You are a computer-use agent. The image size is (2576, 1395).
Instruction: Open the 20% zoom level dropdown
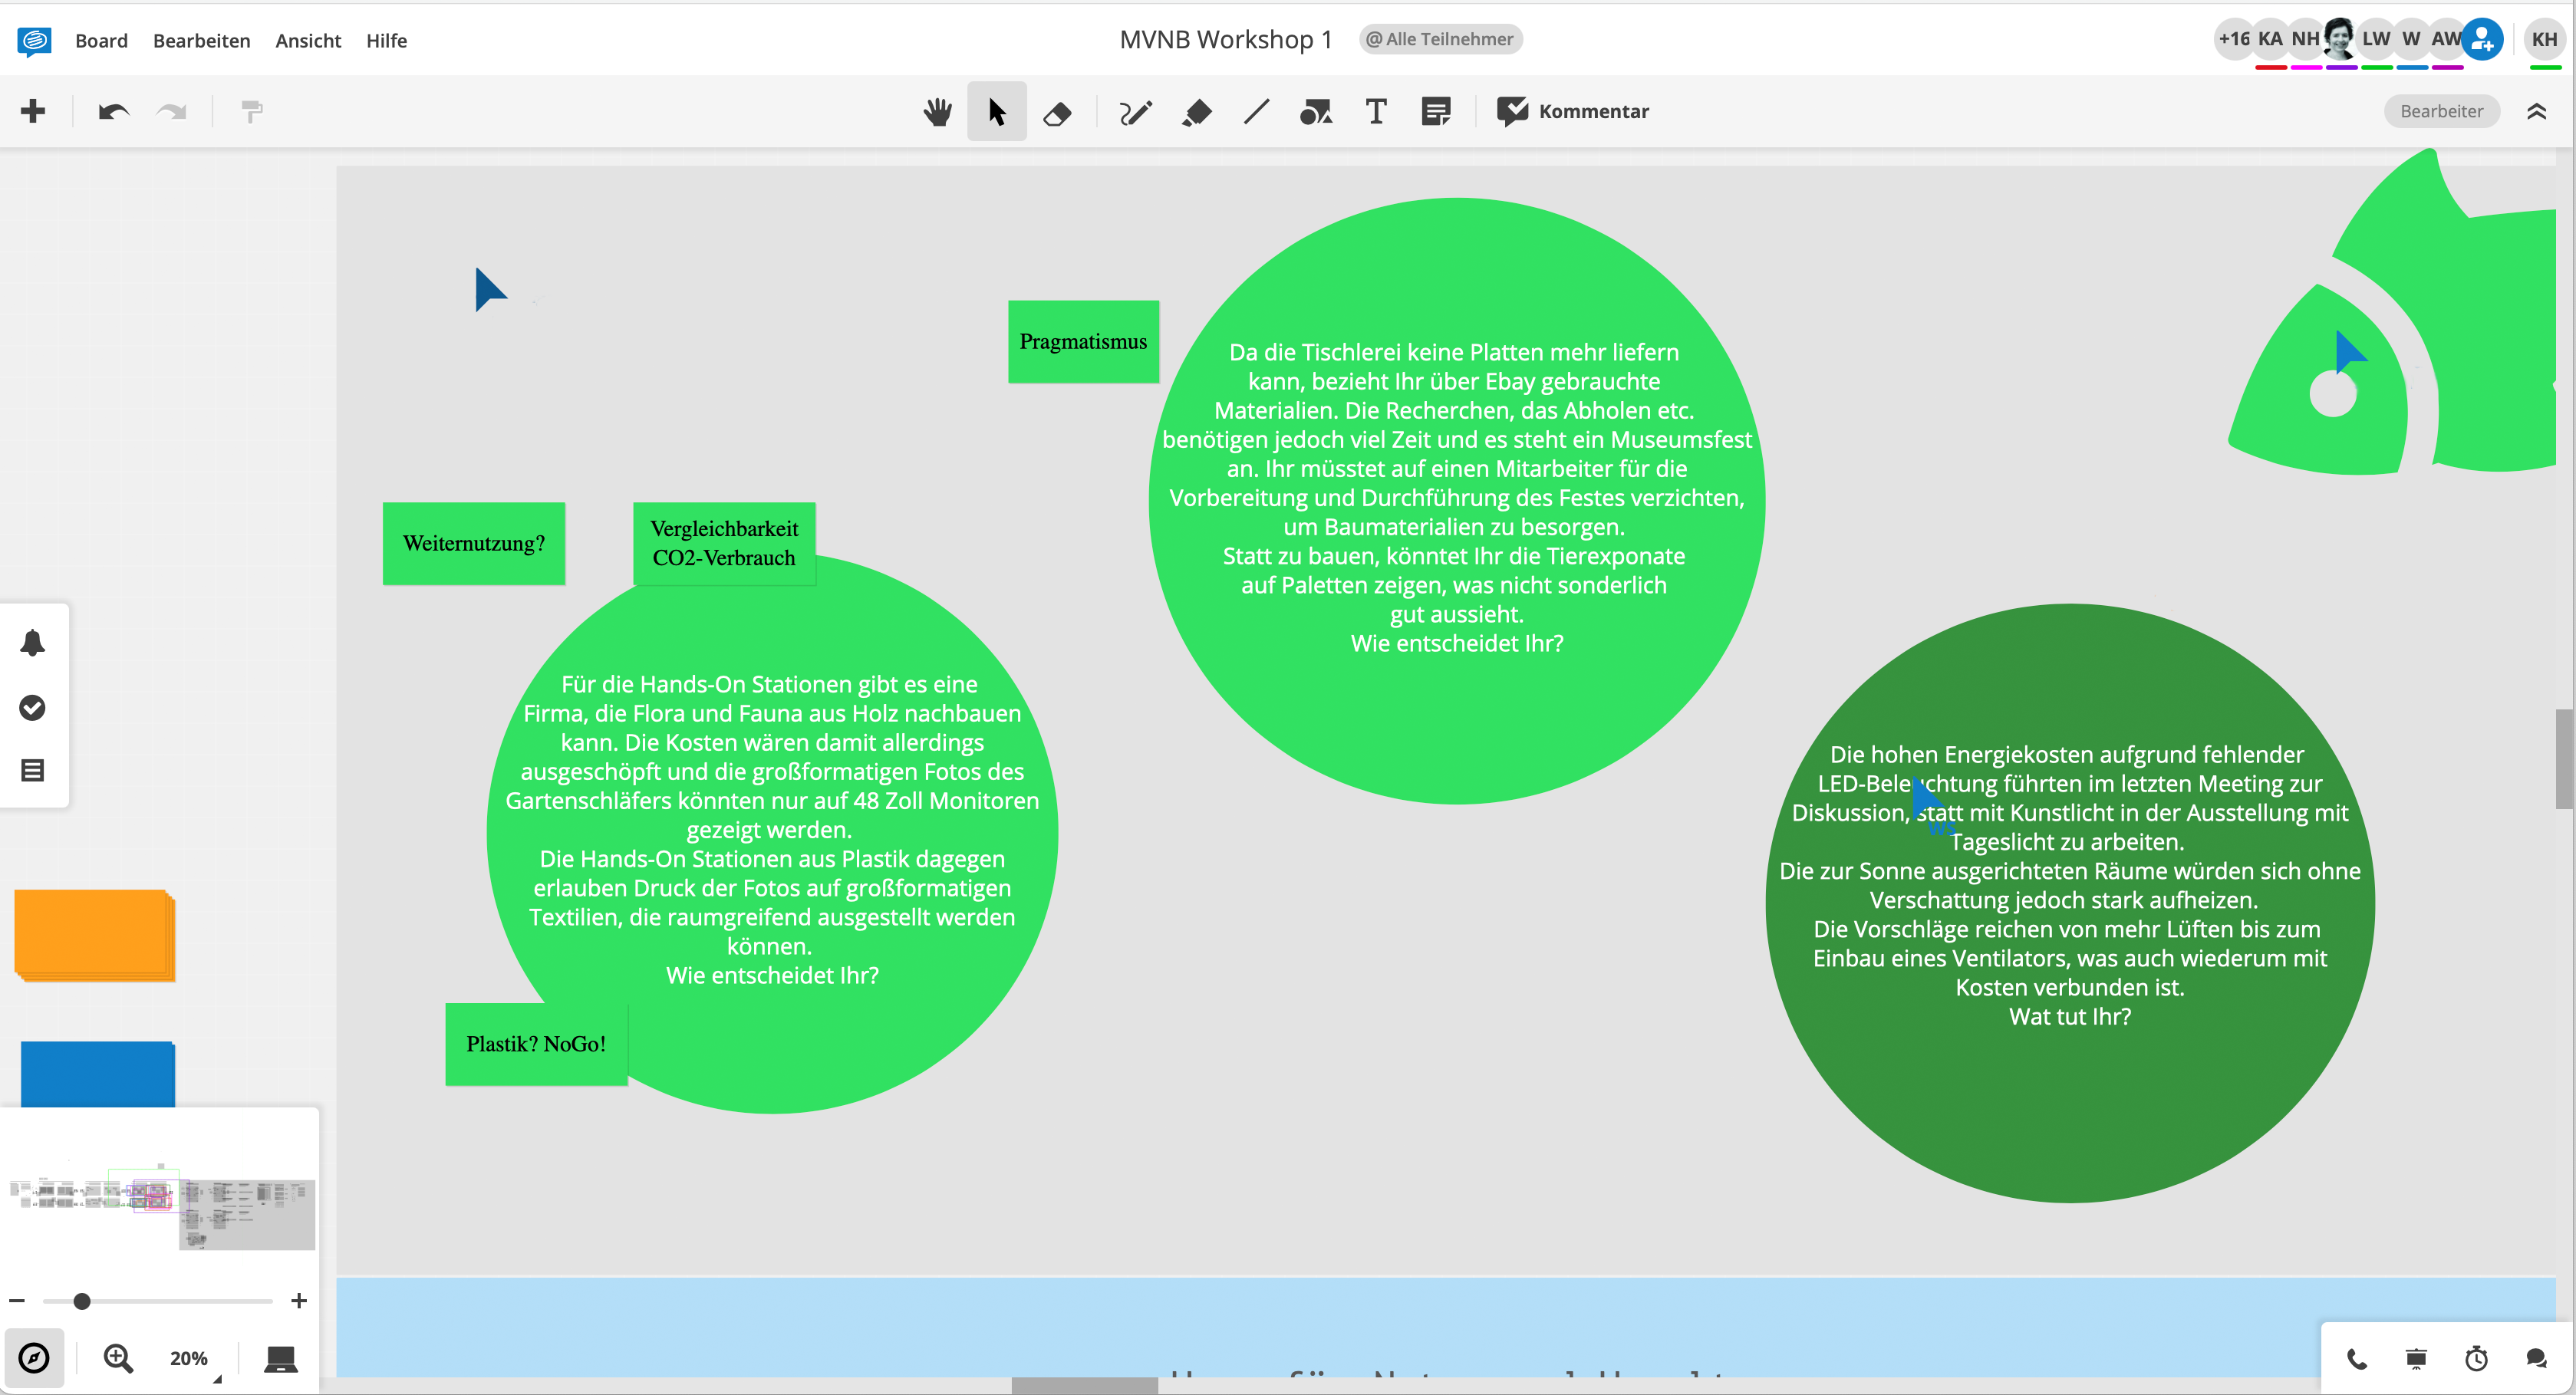coord(190,1358)
